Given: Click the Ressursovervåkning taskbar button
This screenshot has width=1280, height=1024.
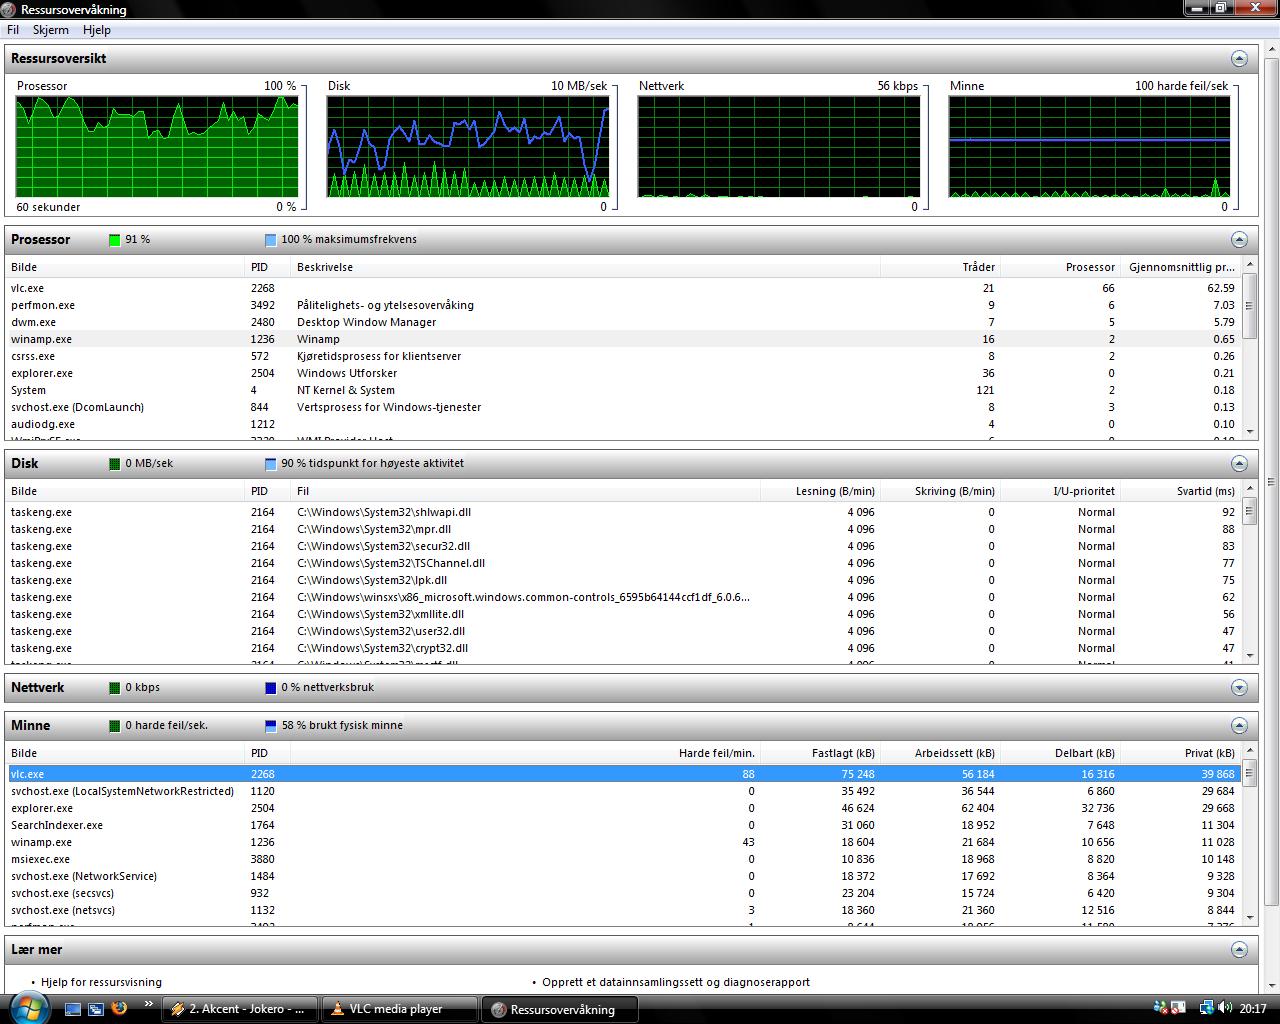Looking at the screenshot, I should coord(561,1009).
